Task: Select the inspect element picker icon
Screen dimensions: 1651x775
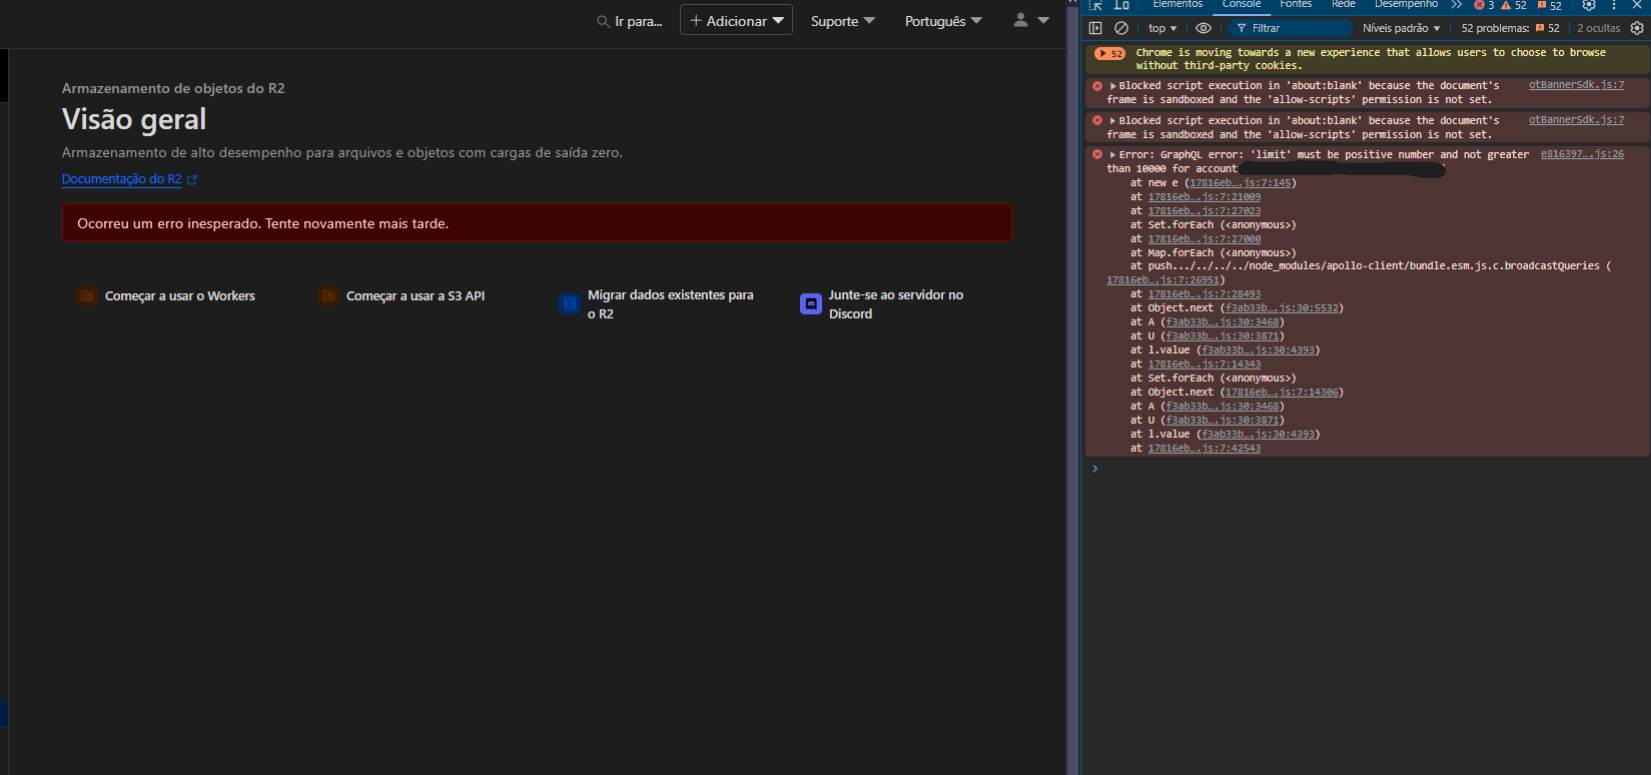Action: click(1097, 5)
